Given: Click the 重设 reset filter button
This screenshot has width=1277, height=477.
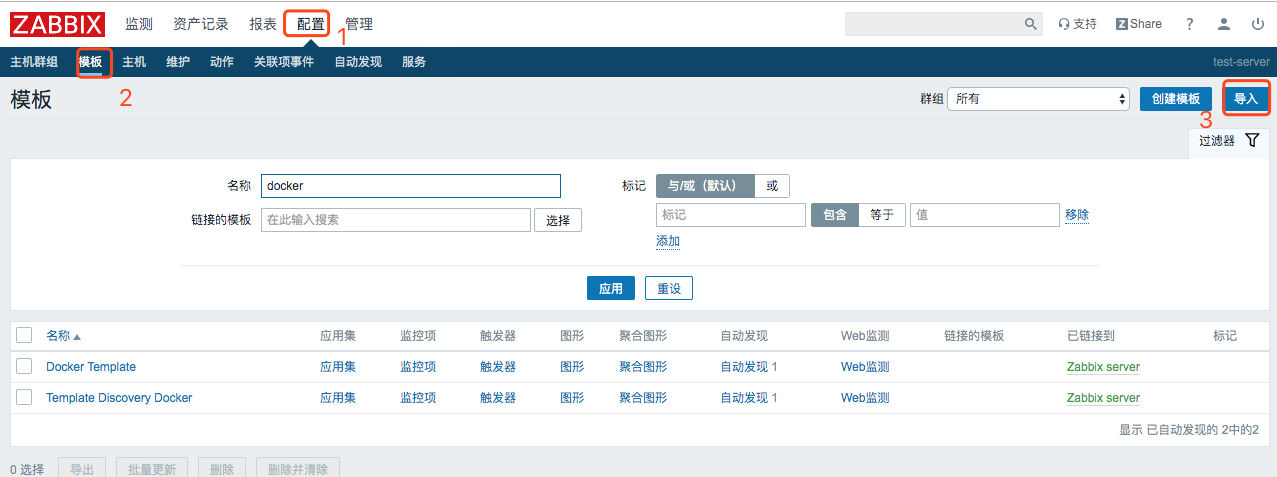Looking at the screenshot, I should (669, 288).
